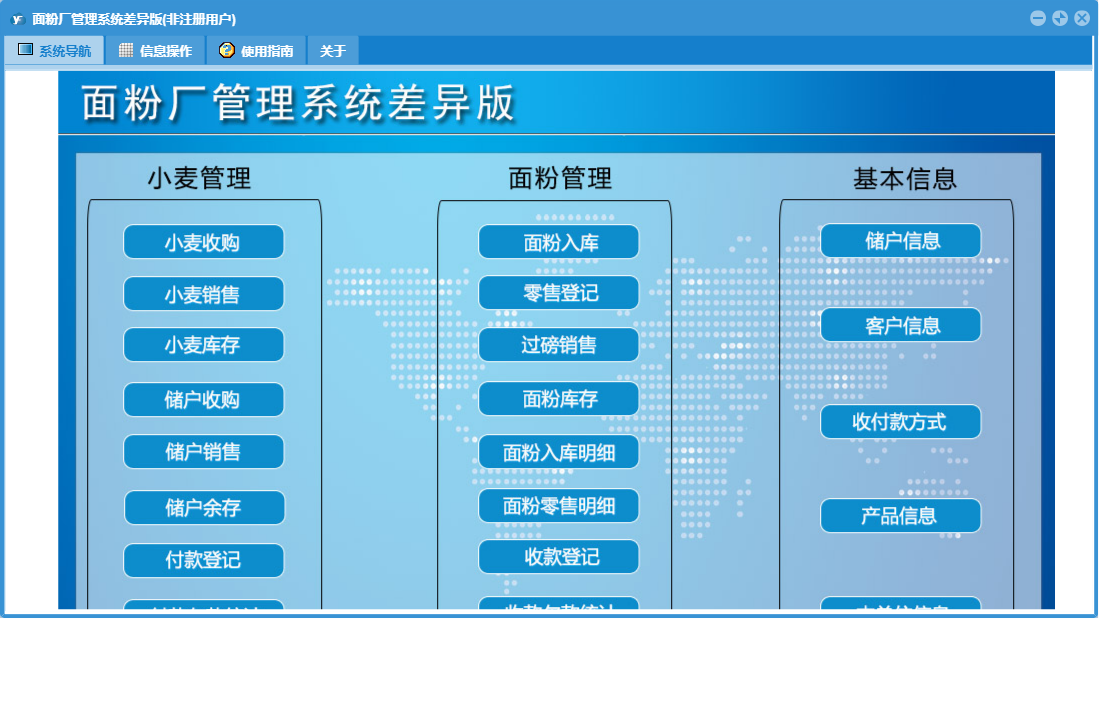
Task: Open the 系统导航 tab
Action: click(x=55, y=50)
